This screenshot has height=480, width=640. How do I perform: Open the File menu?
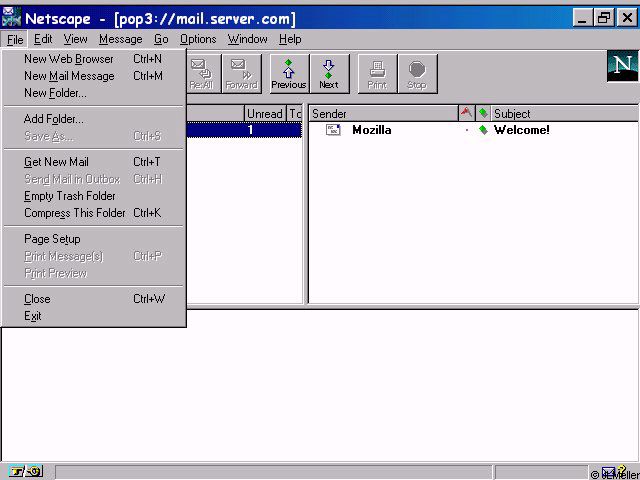[15, 40]
